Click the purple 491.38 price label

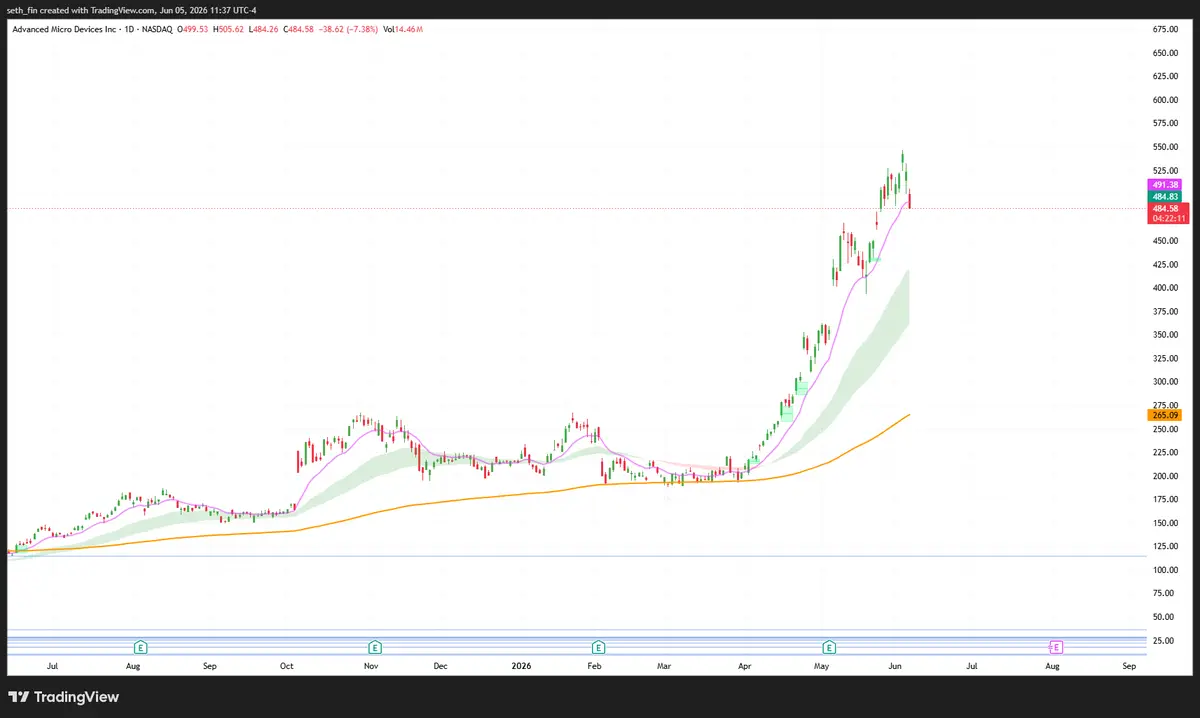click(1166, 185)
